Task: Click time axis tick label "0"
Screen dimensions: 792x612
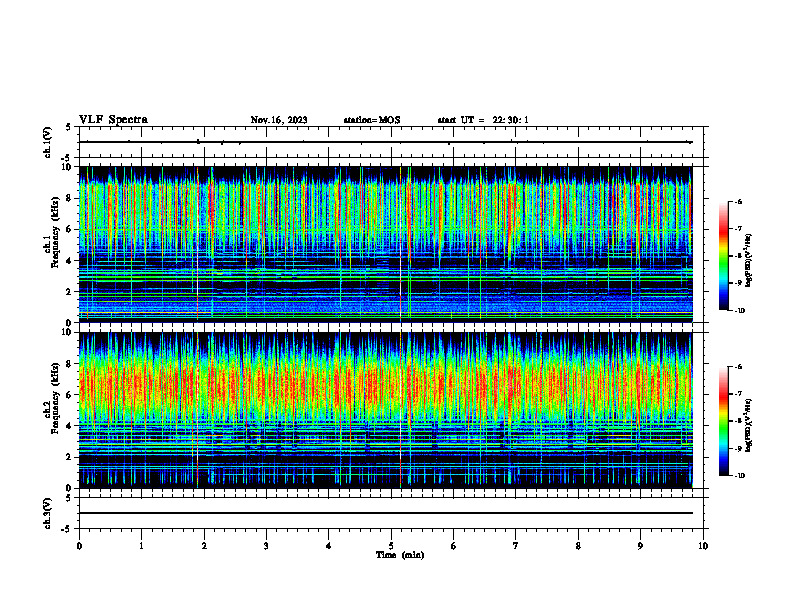Action: pos(79,546)
